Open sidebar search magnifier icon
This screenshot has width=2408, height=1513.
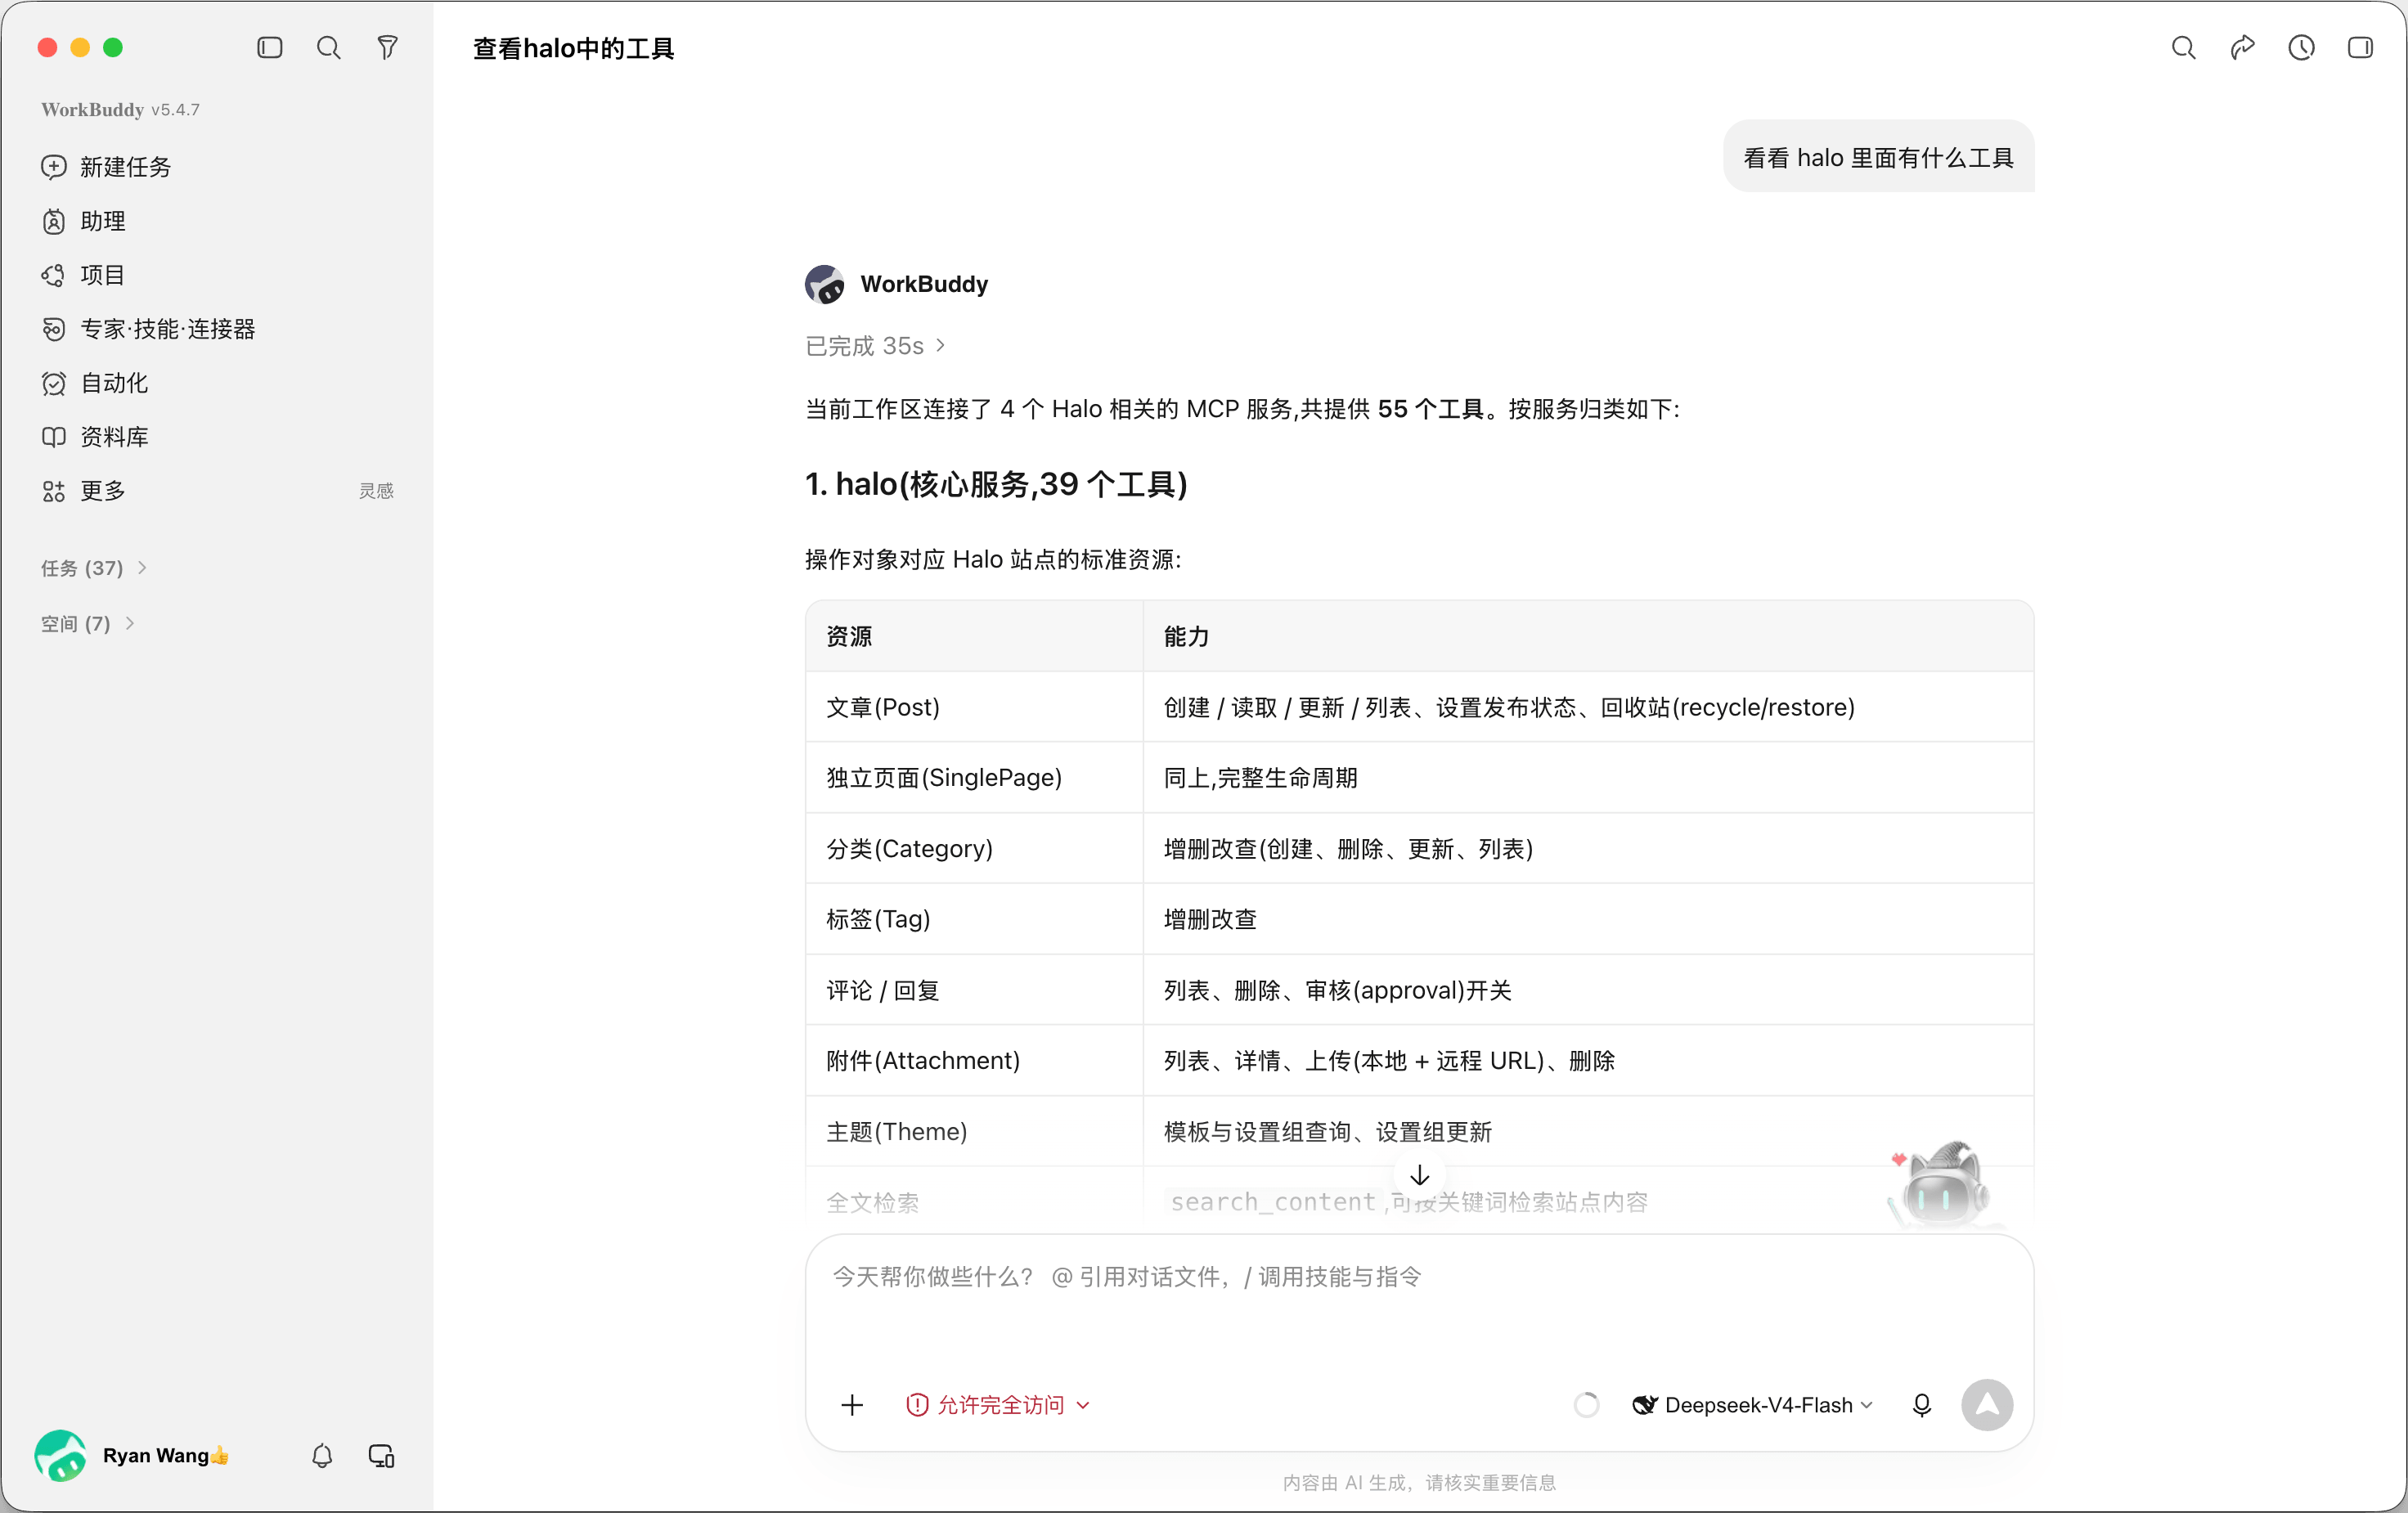pos(328,48)
